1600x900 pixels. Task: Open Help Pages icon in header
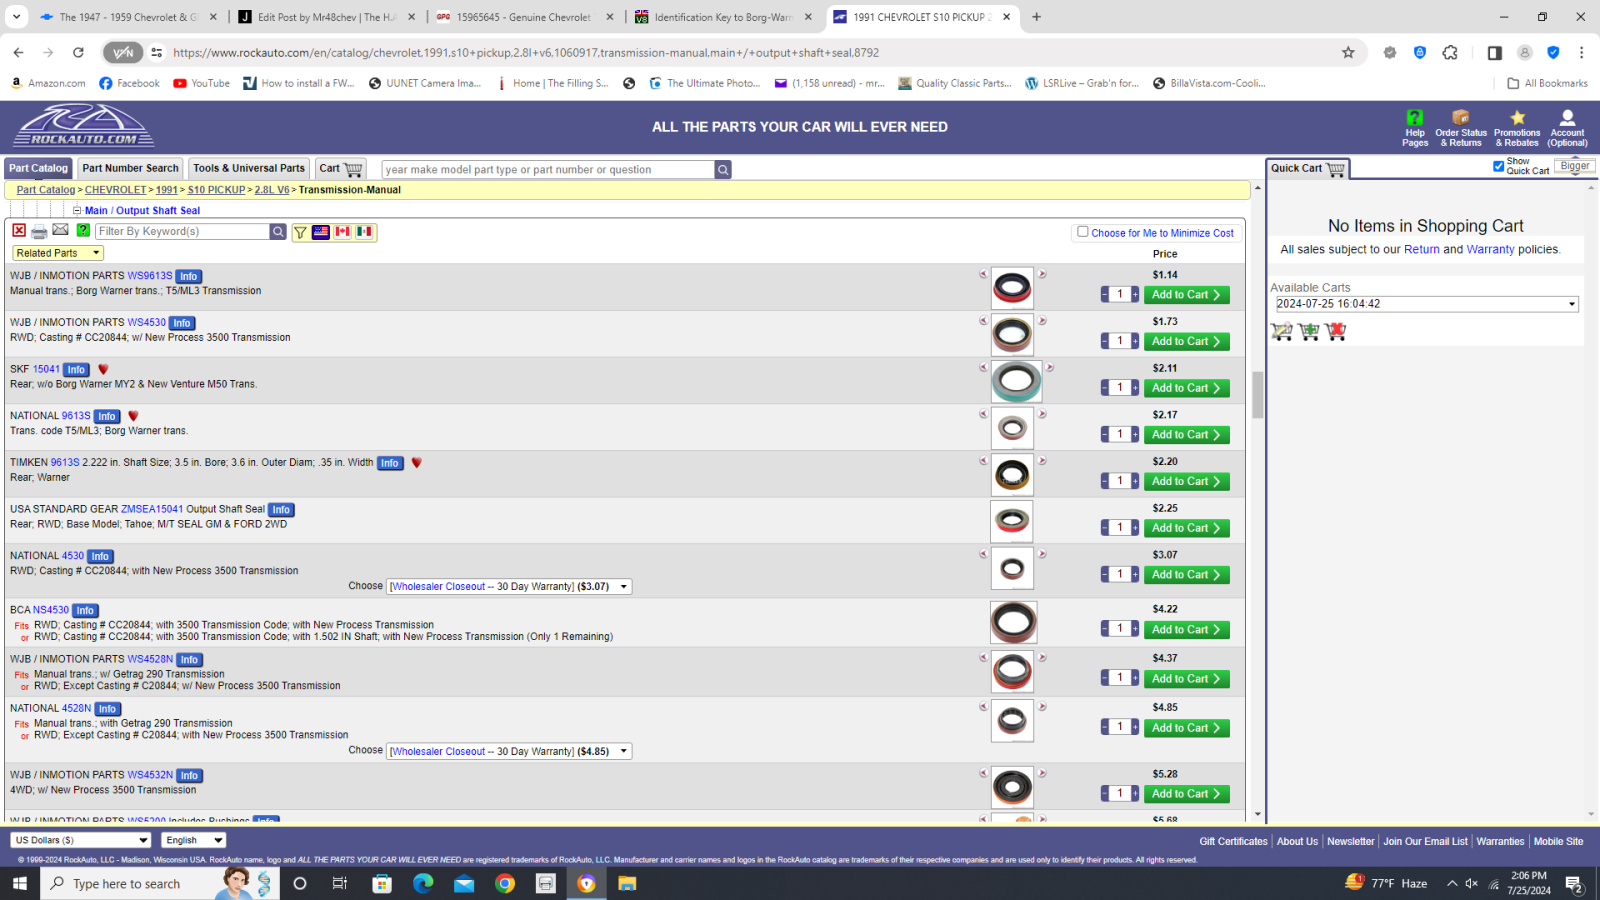coord(1415,128)
